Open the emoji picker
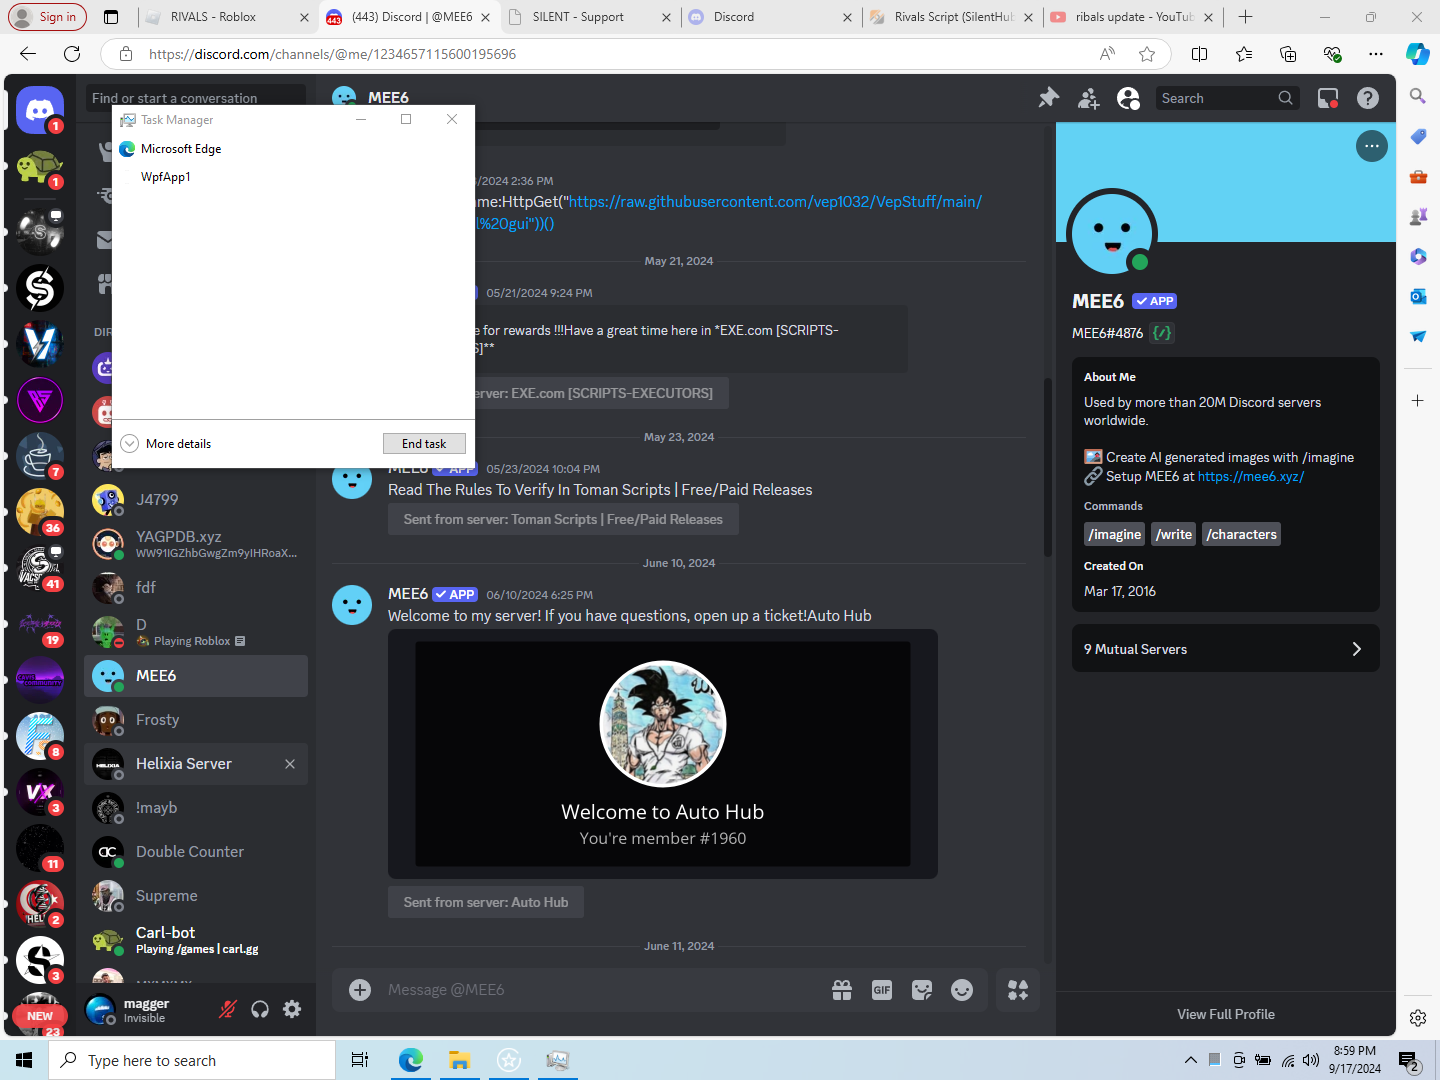 pos(962,990)
